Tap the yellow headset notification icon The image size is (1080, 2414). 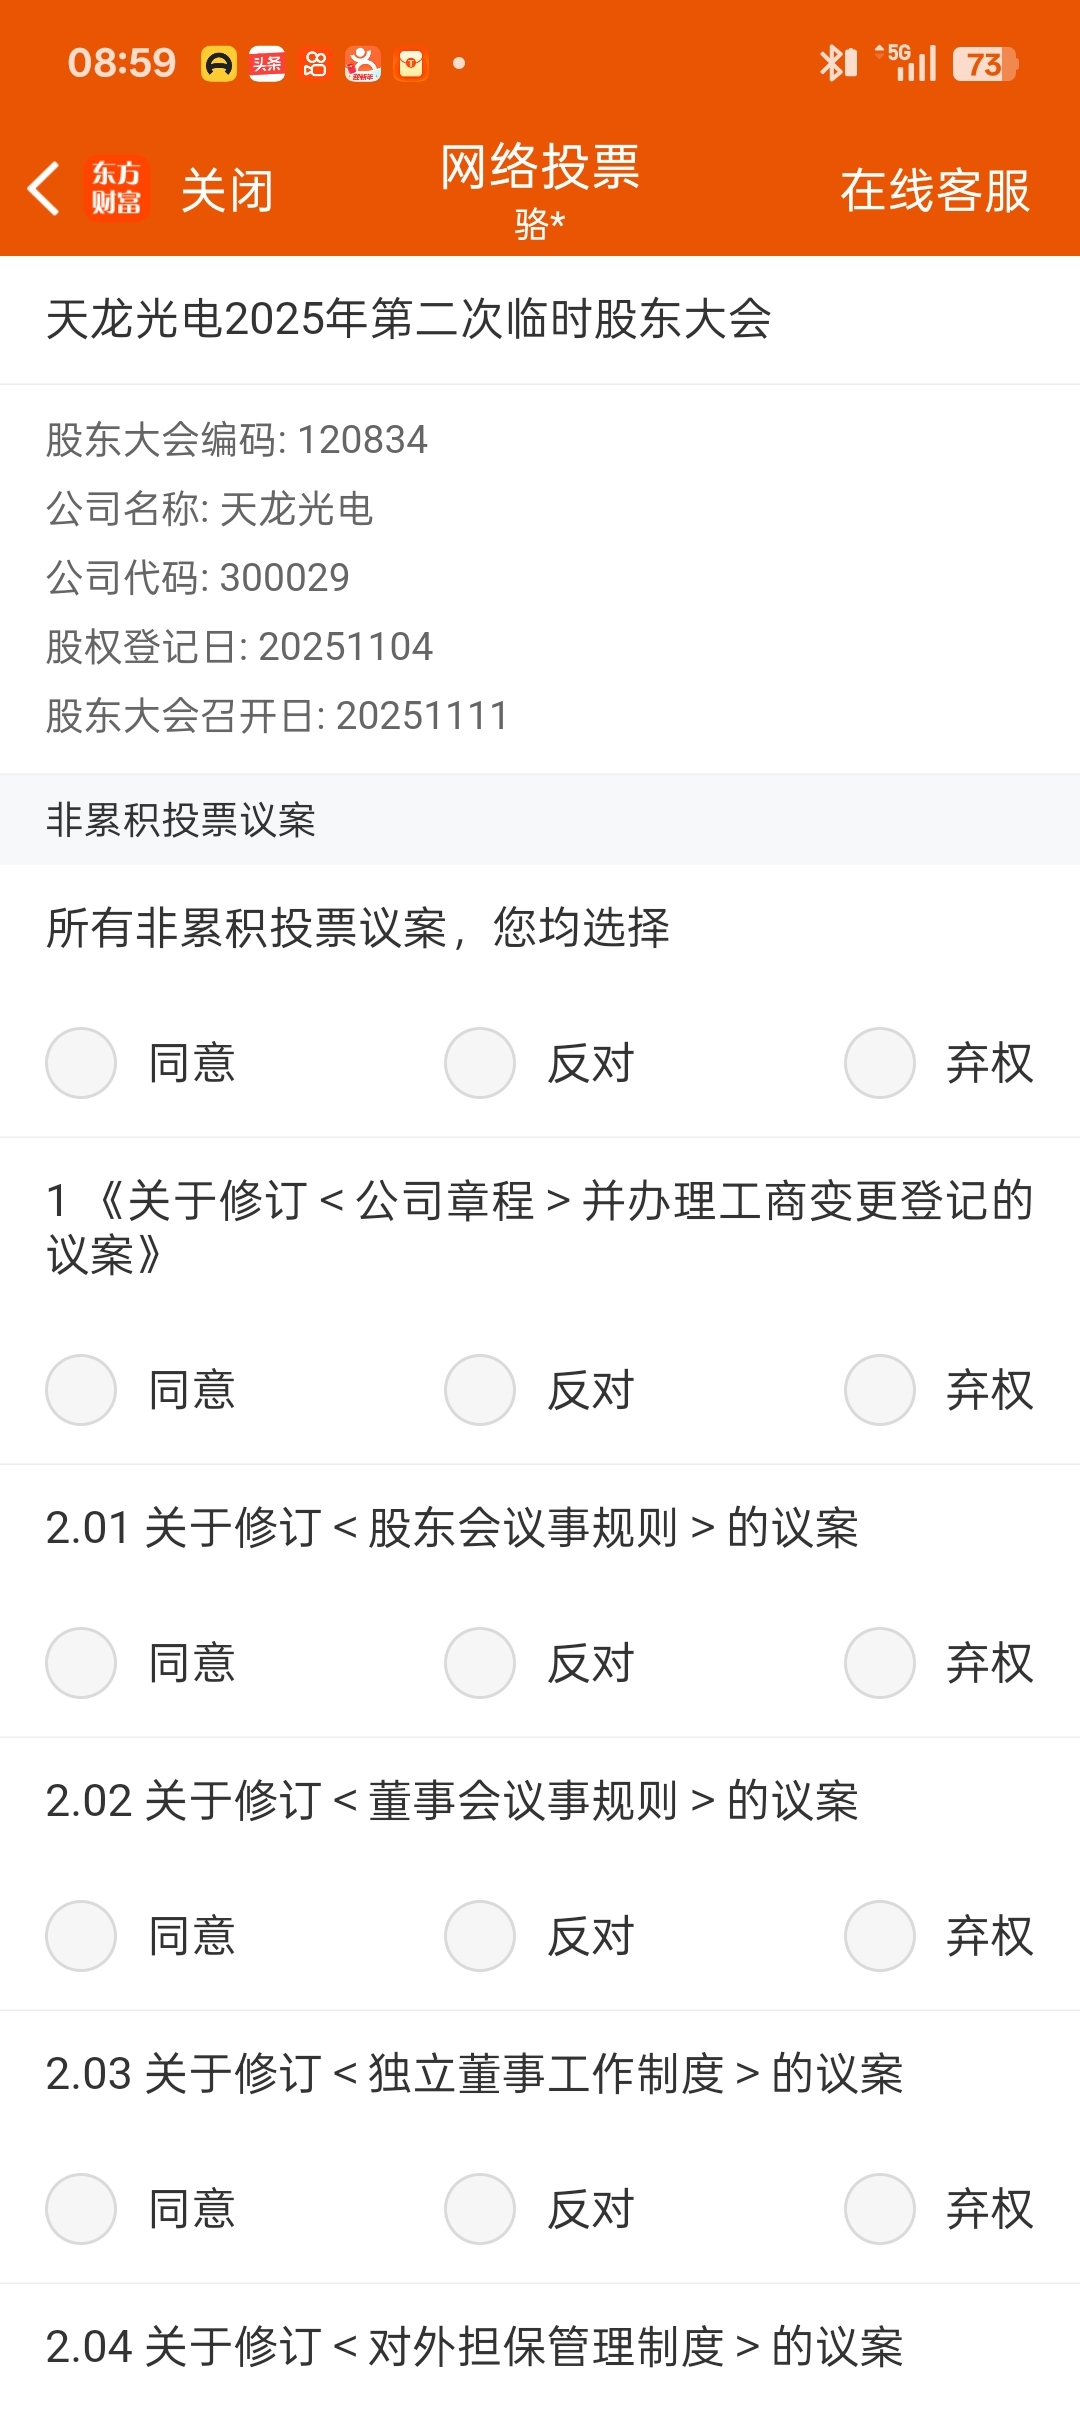point(219,64)
